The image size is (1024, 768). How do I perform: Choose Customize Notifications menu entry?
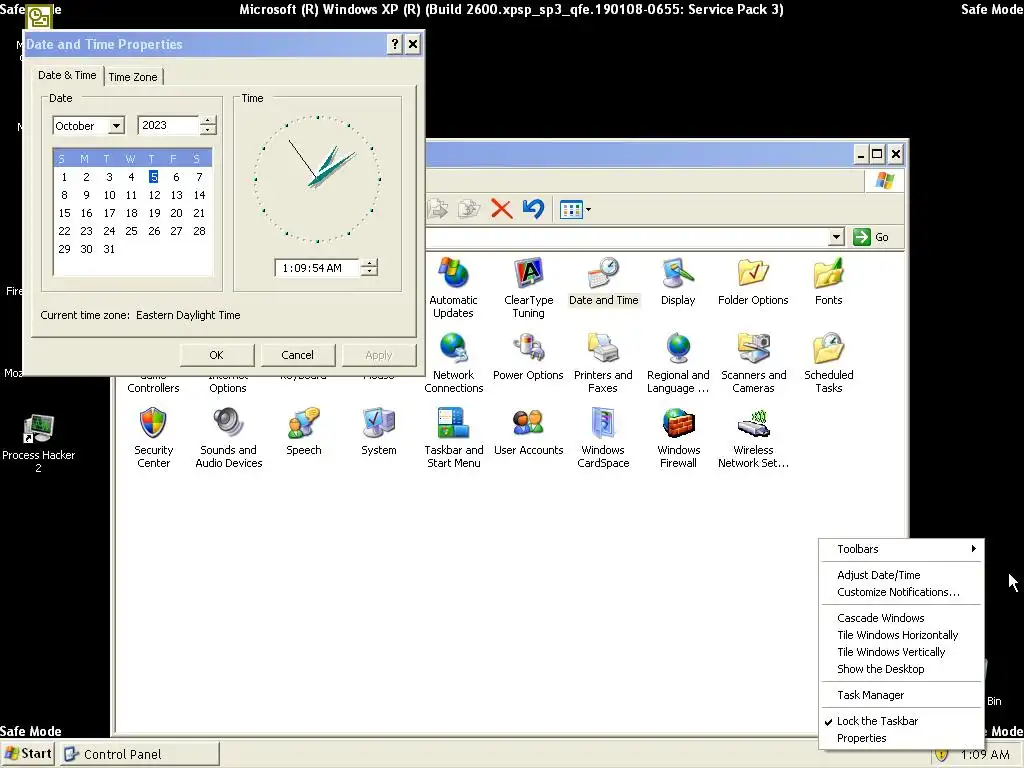click(x=901, y=592)
